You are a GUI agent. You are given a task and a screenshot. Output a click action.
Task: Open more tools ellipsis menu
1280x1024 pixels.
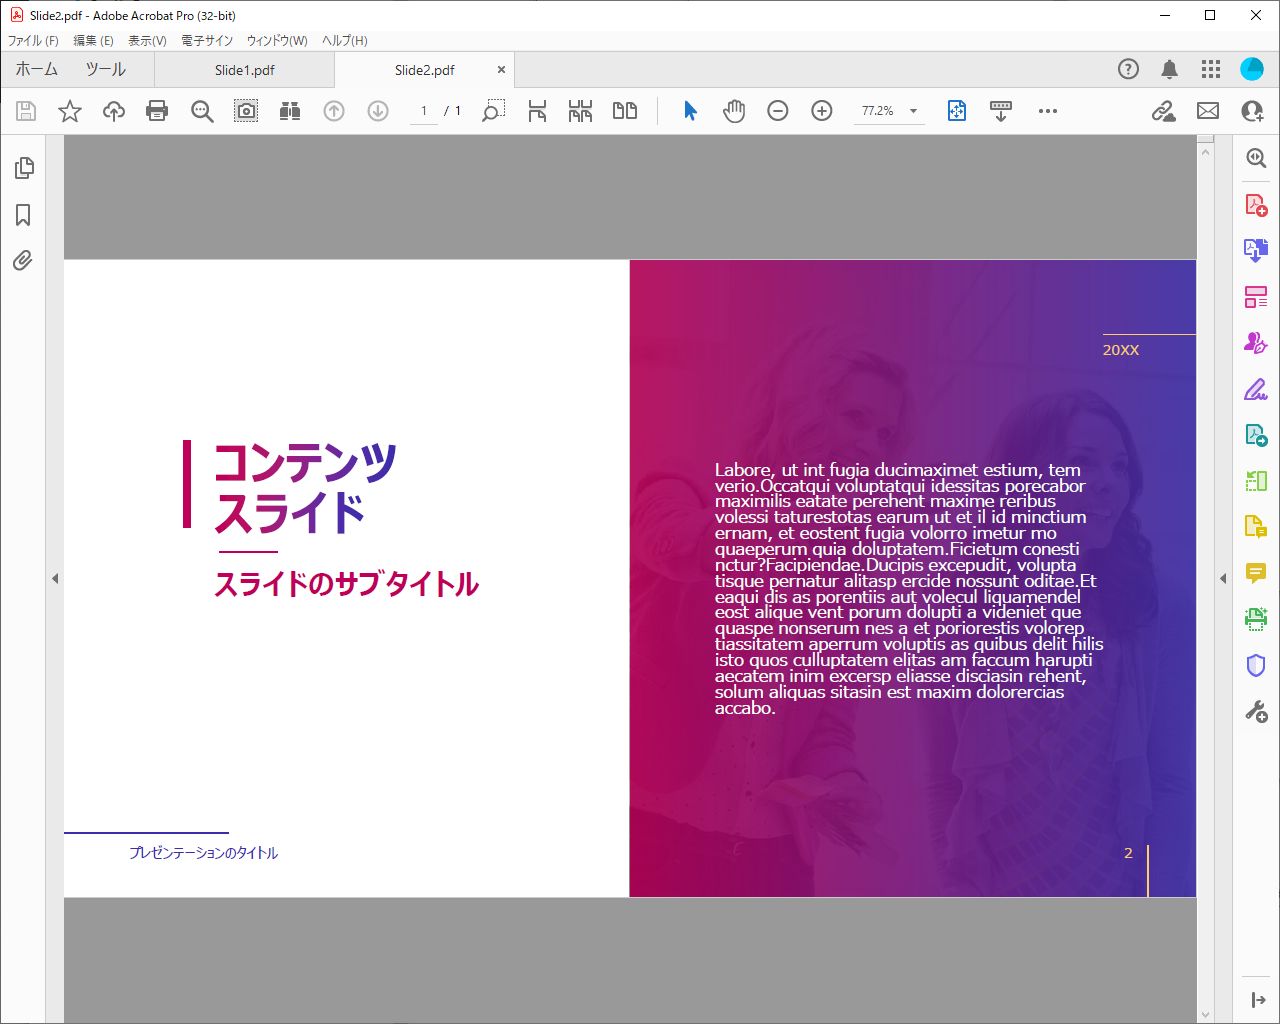click(x=1048, y=111)
